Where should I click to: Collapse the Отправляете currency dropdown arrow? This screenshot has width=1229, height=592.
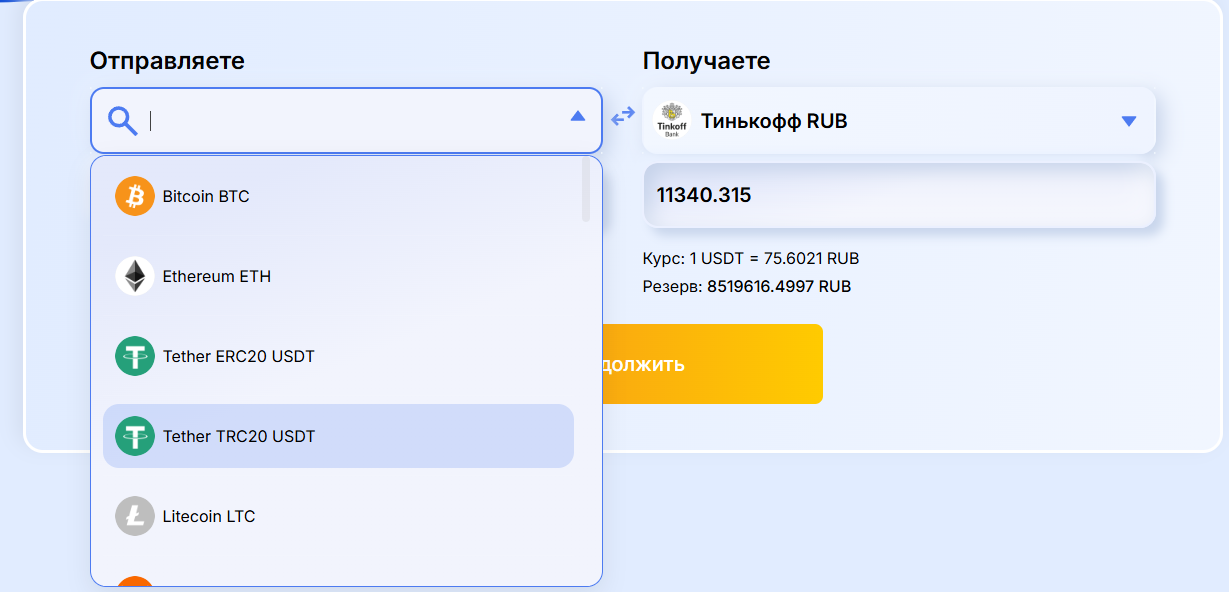[x=577, y=116]
